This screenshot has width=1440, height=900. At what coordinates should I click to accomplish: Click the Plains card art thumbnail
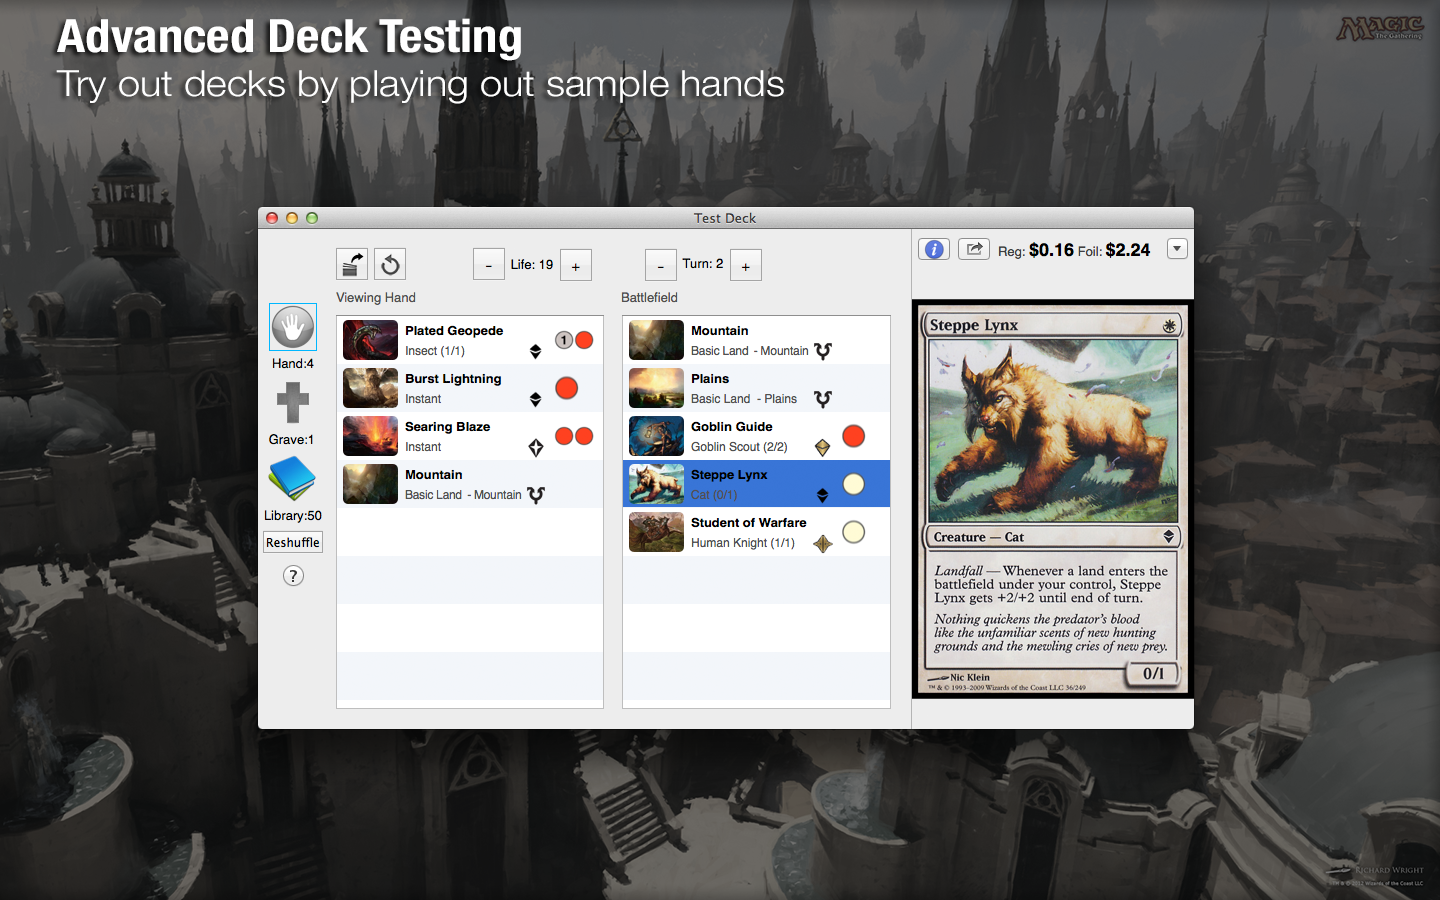tap(656, 388)
